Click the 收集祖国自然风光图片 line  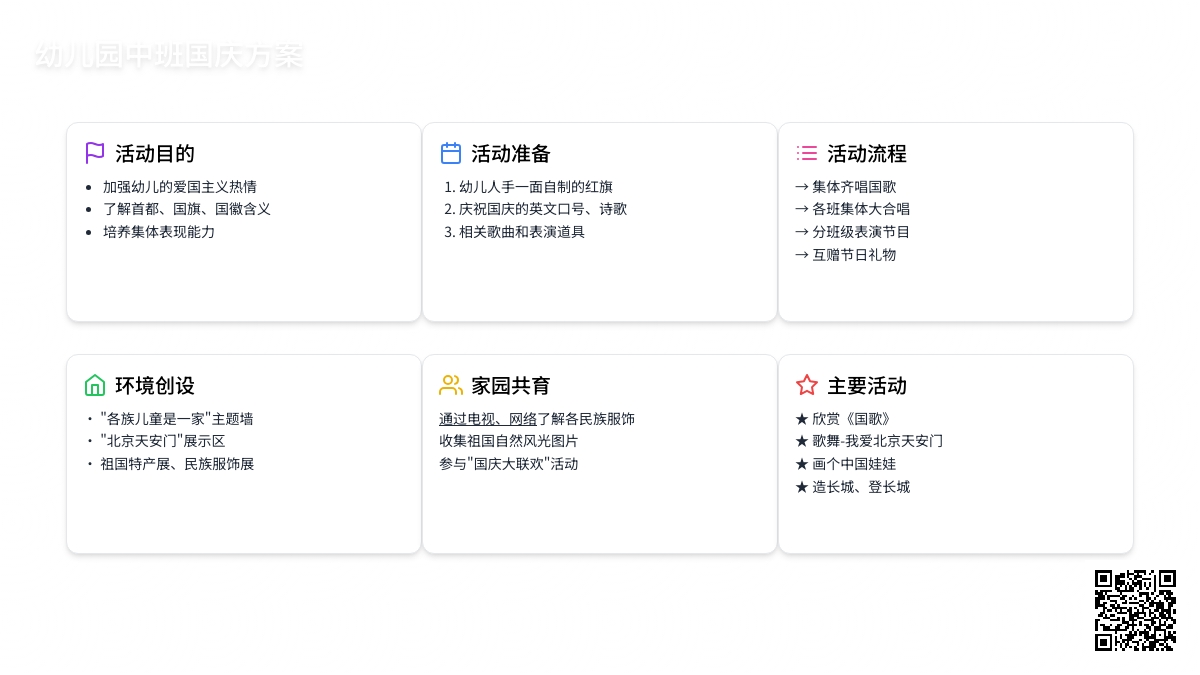click(509, 441)
